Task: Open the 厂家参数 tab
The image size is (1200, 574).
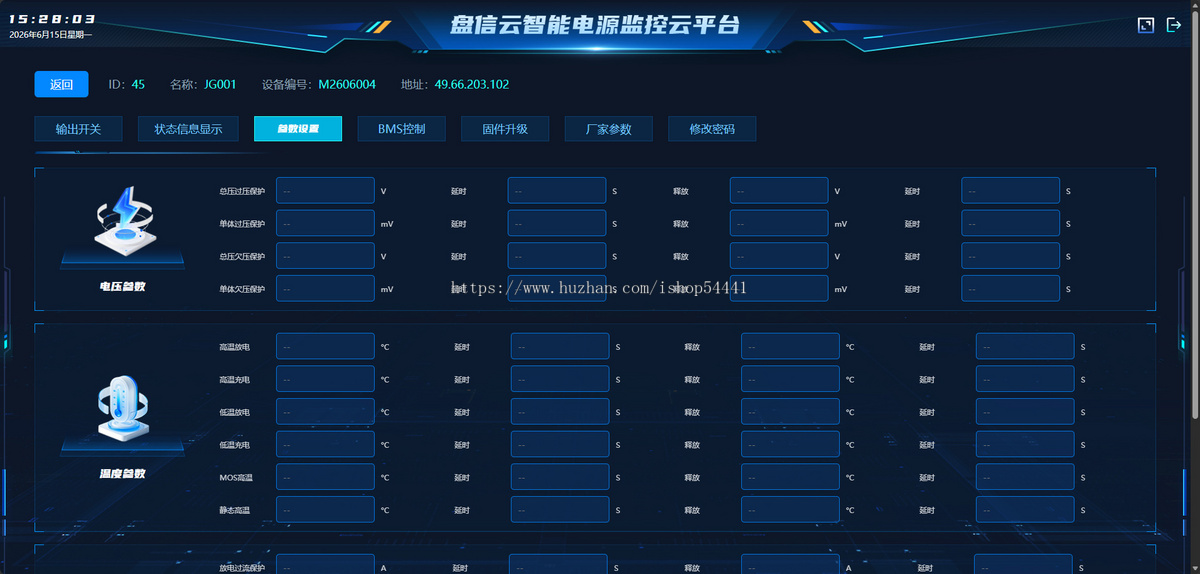Action: [609, 129]
